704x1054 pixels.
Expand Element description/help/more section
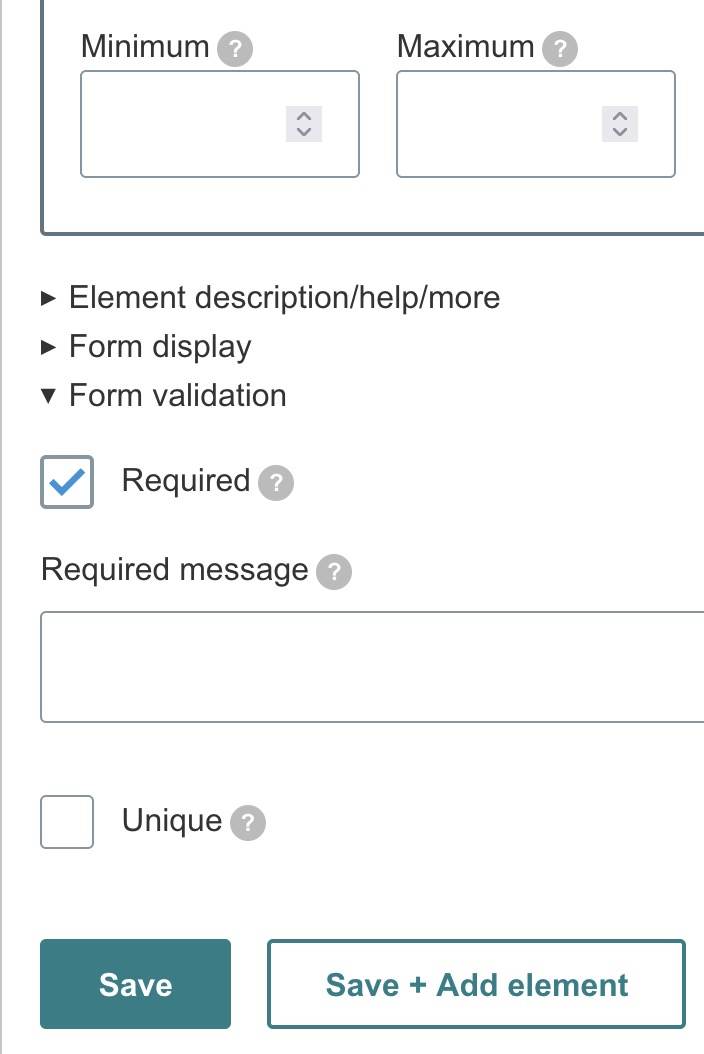click(284, 297)
